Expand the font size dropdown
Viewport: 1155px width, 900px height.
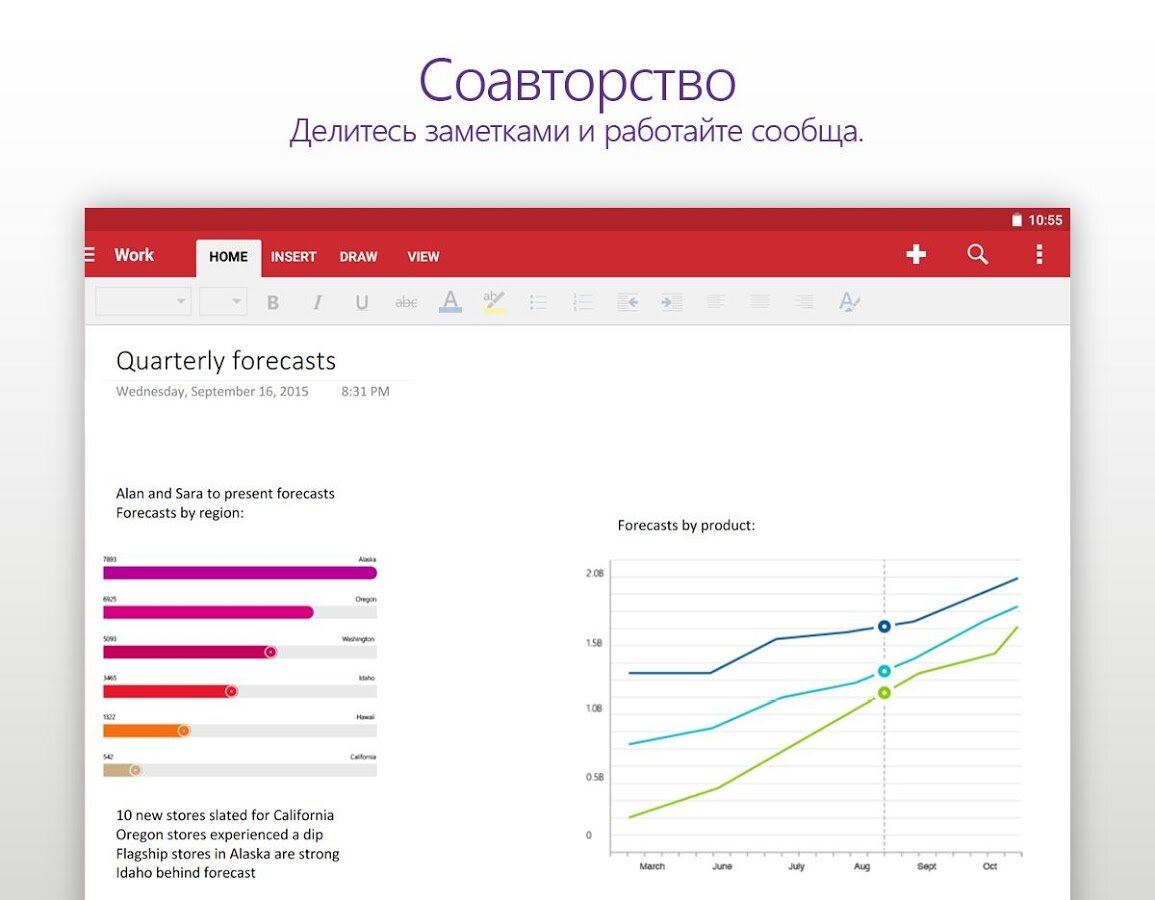click(x=223, y=301)
